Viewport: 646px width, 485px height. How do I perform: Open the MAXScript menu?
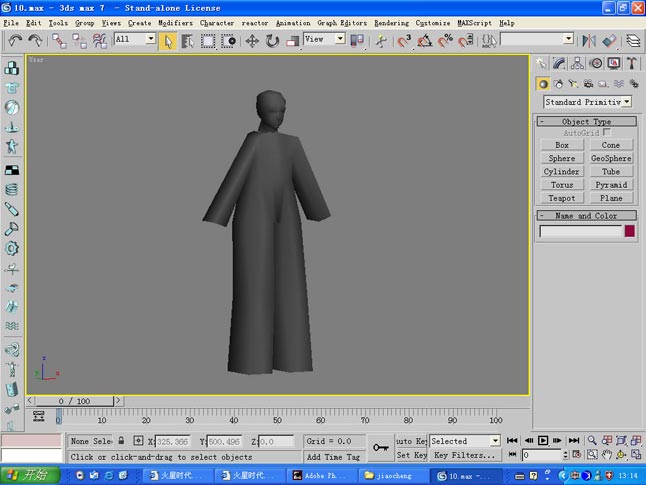pos(474,23)
